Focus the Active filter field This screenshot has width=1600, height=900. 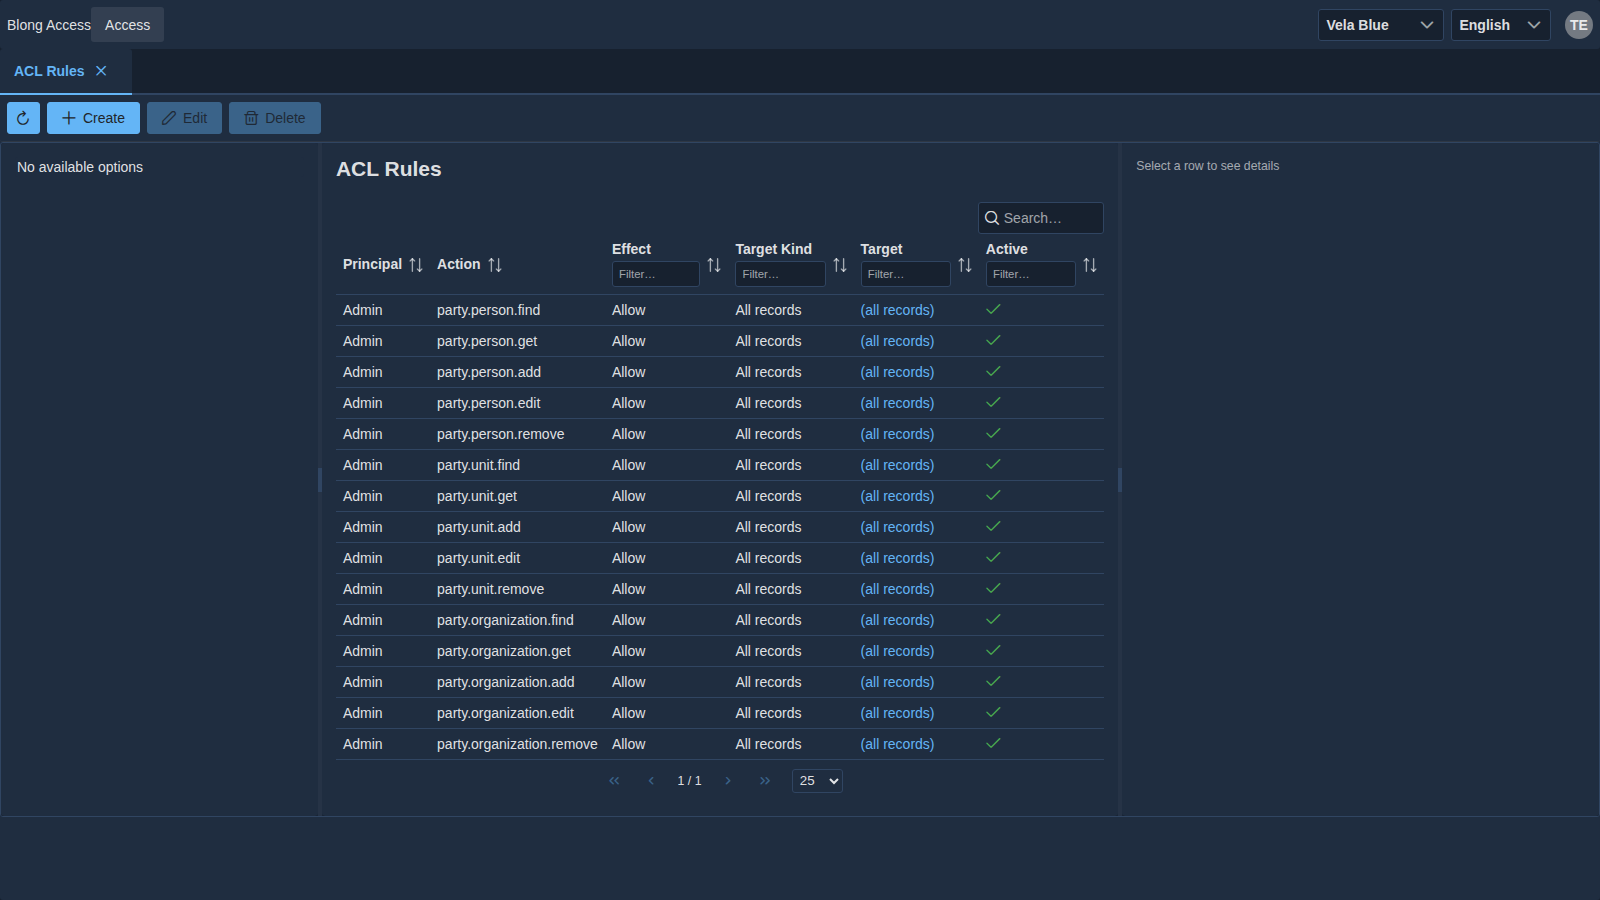(1030, 274)
